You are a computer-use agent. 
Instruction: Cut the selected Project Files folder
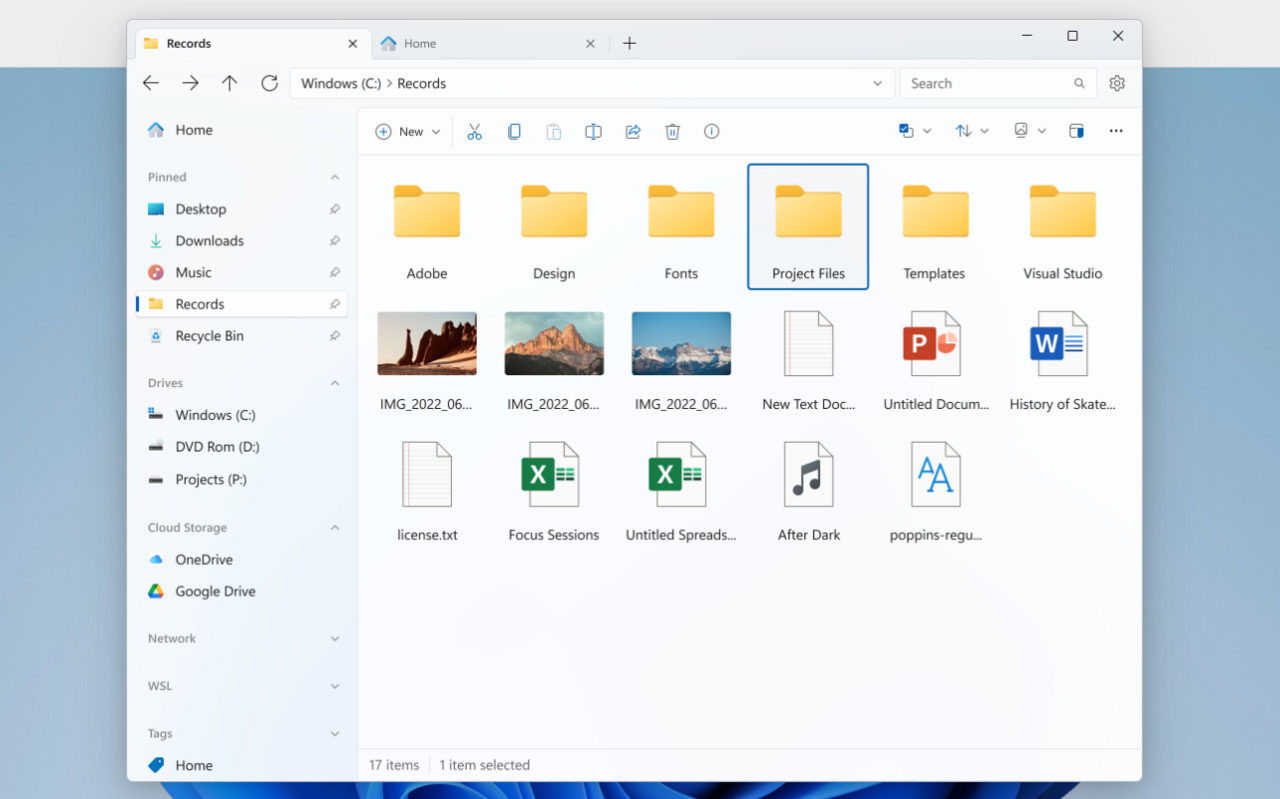click(474, 131)
